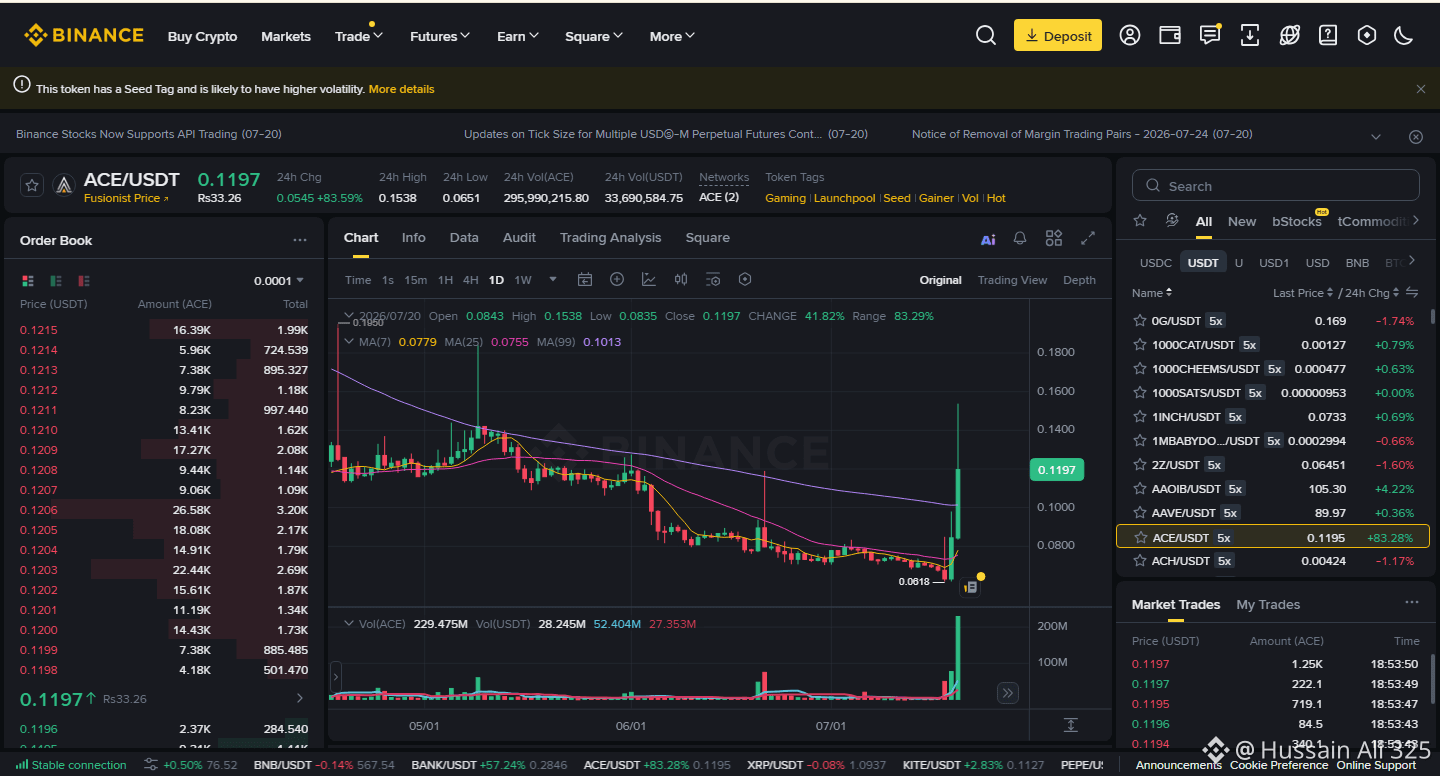Open the My Trades tab

pyautogui.click(x=1268, y=604)
